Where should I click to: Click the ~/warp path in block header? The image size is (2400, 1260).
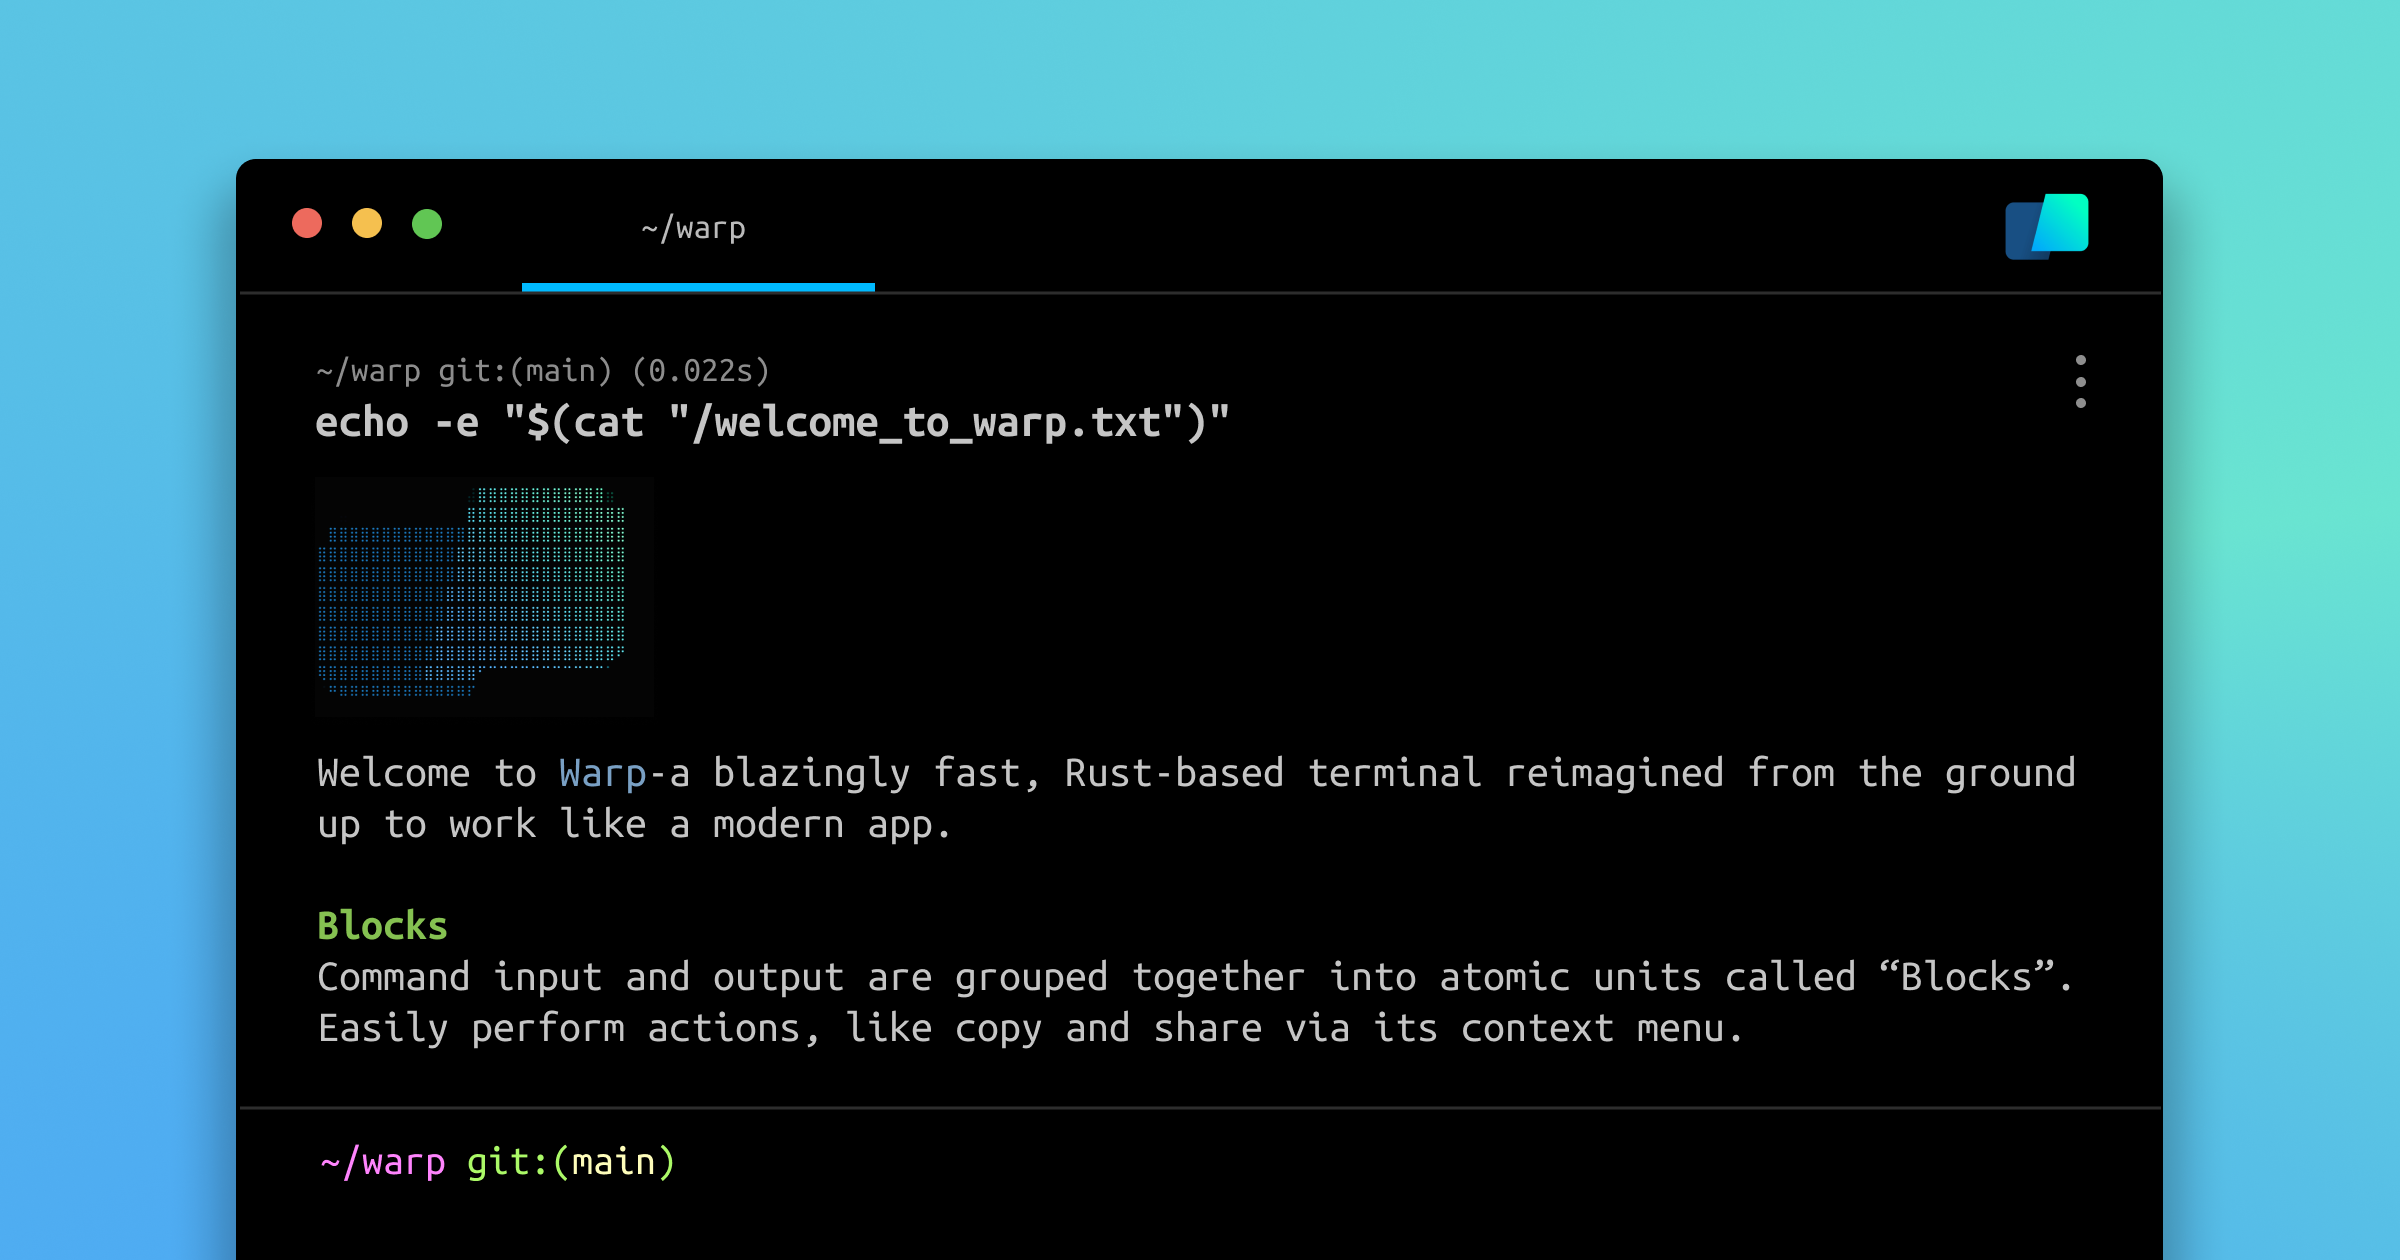(x=368, y=372)
